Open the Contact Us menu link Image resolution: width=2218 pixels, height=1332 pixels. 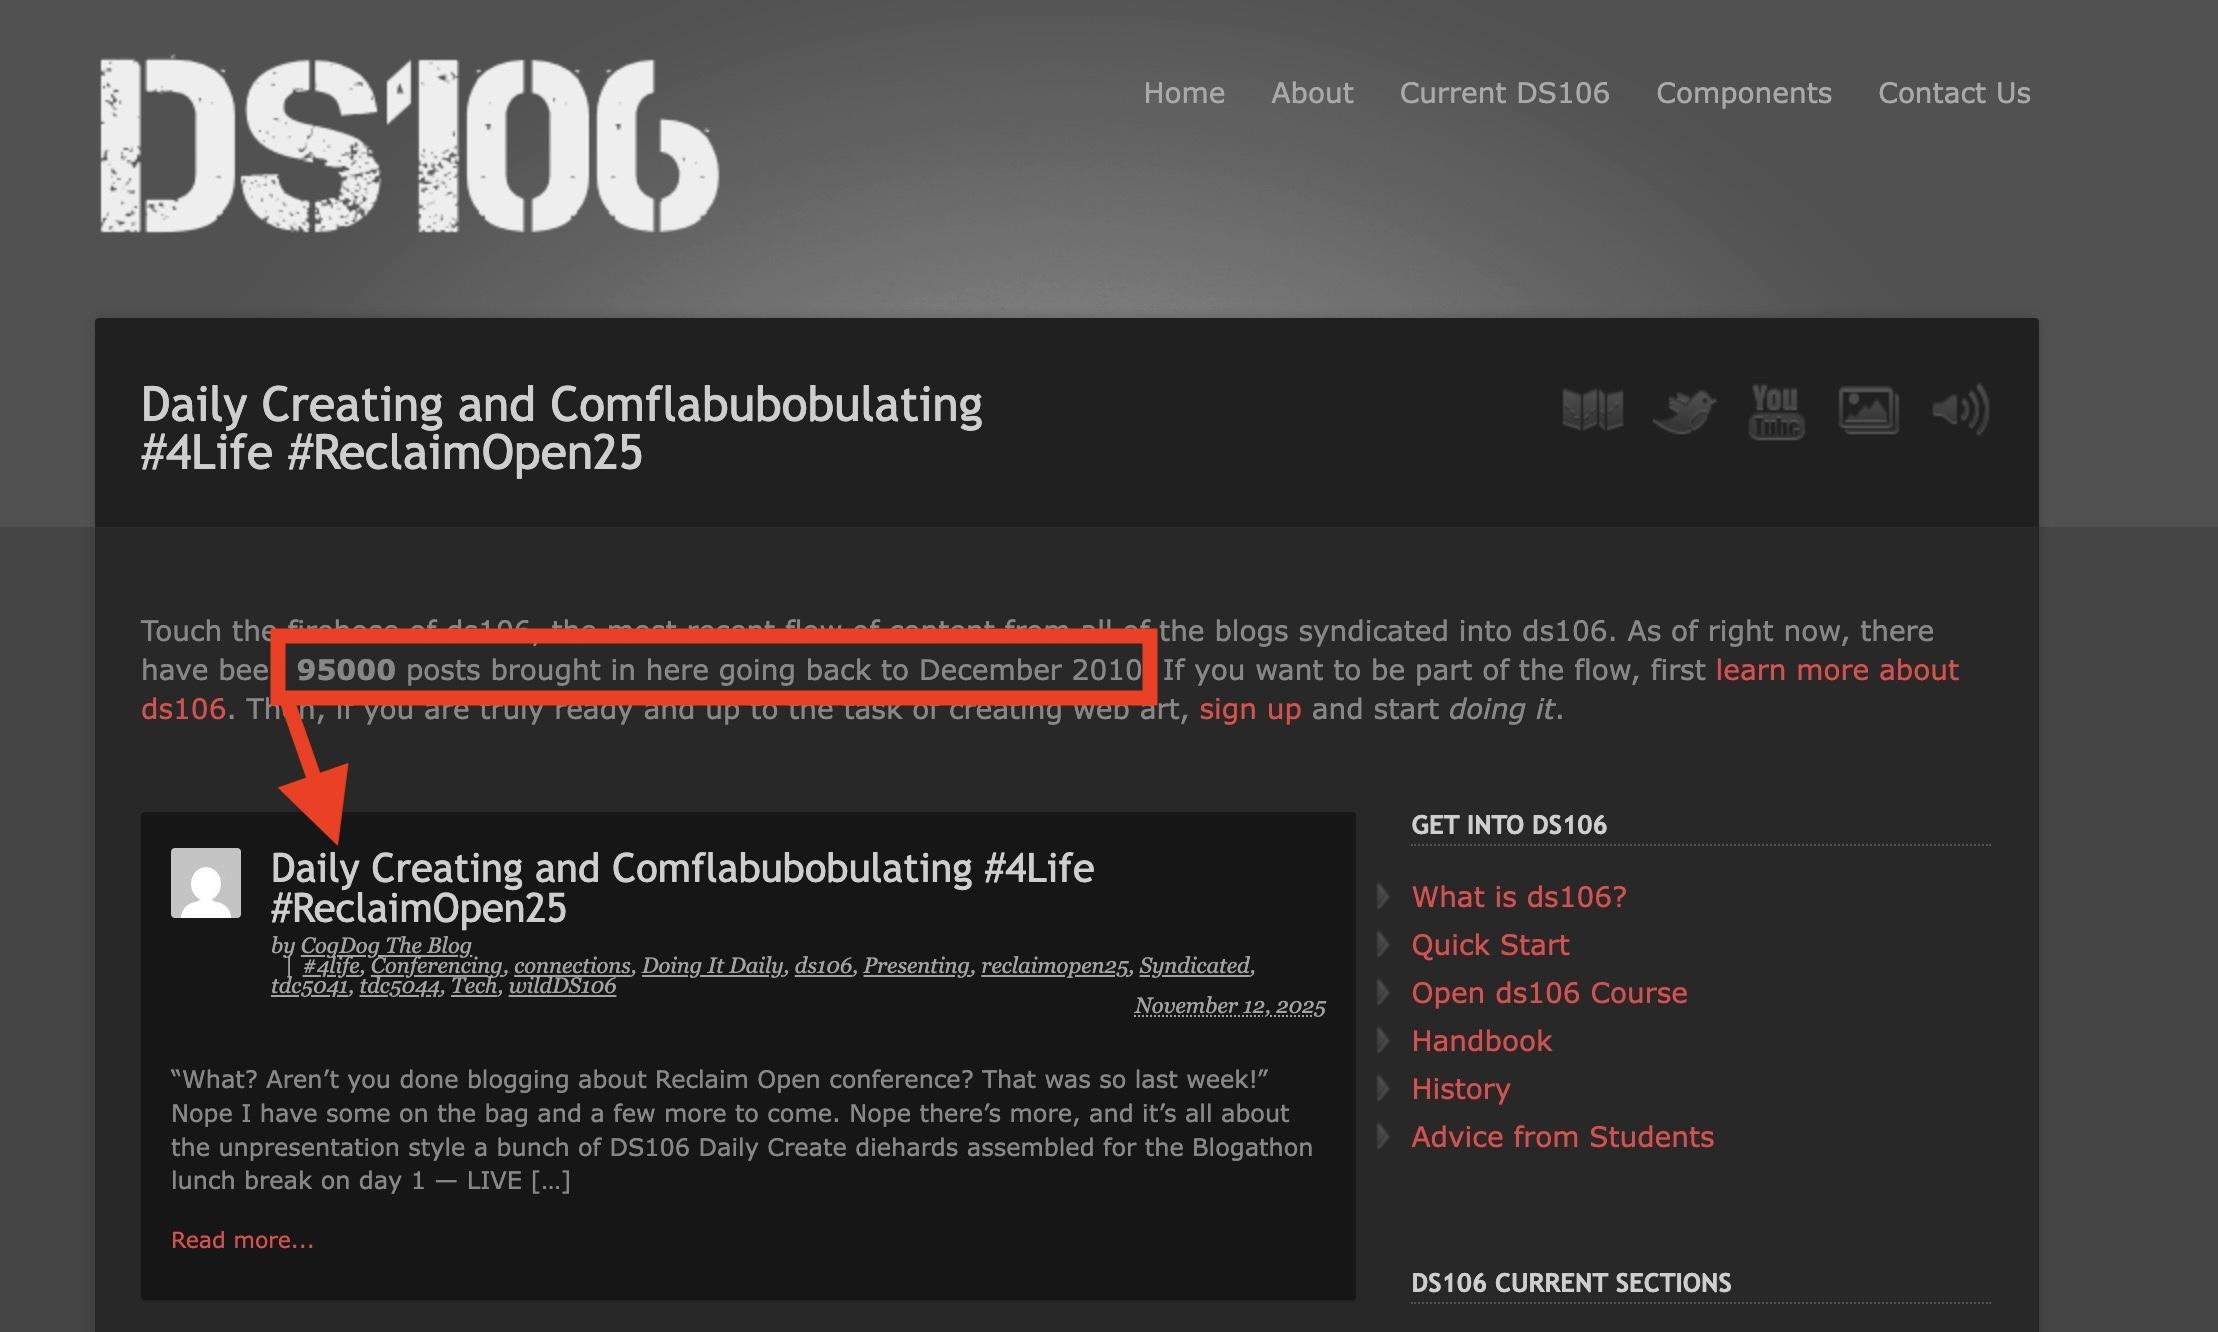coord(1954,93)
